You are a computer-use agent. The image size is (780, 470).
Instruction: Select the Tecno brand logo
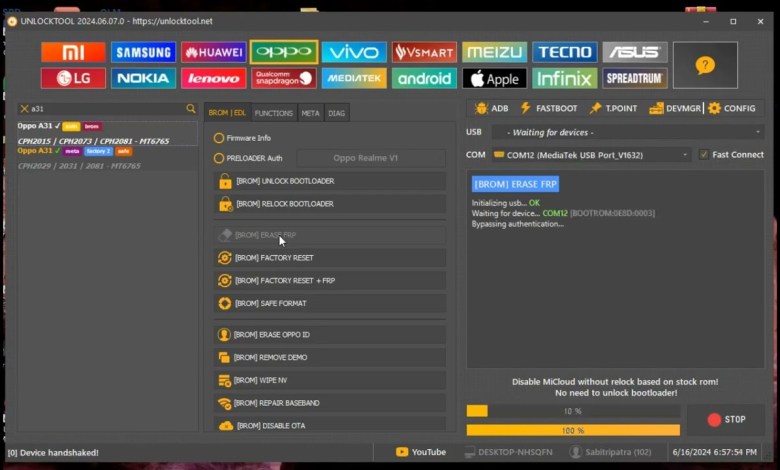pyautogui.click(x=565, y=52)
